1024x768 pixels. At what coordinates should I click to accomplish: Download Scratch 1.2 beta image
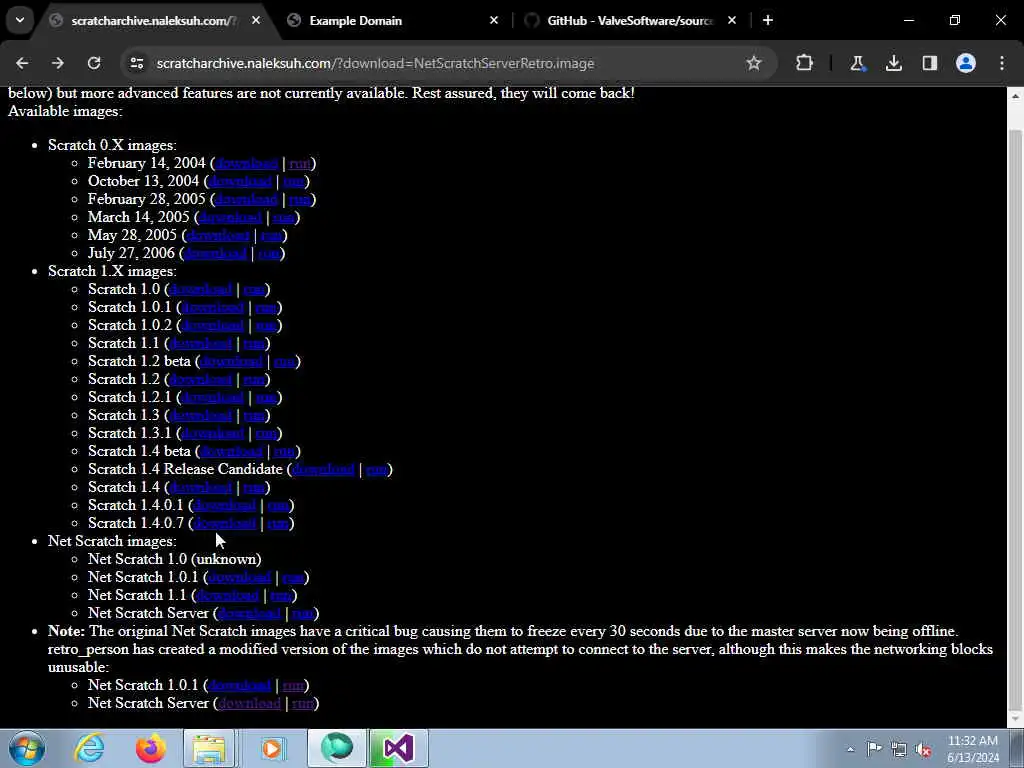(231, 361)
